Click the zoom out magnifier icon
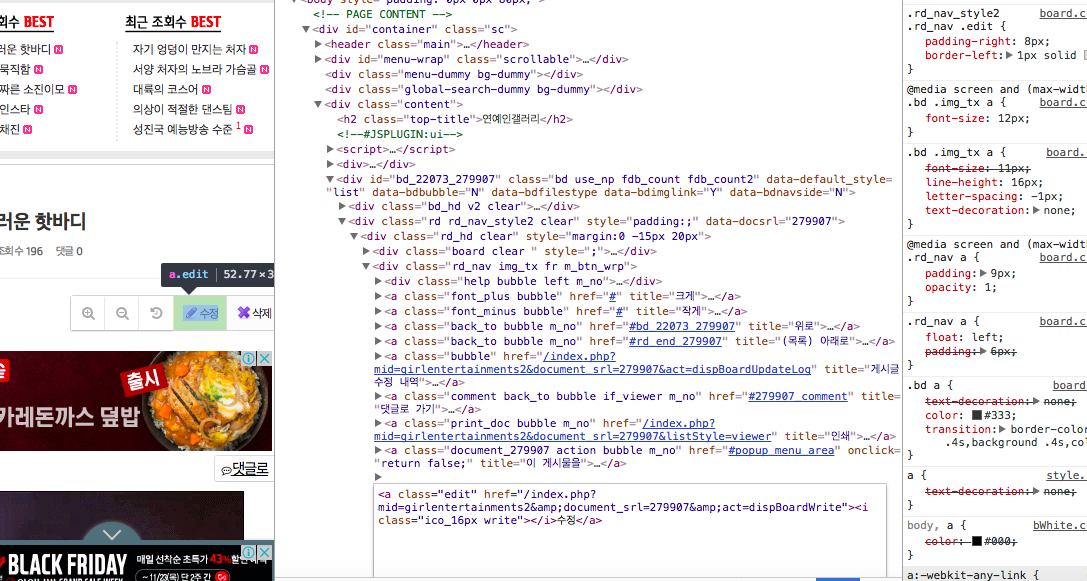The width and height of the screenshot is (1087, 581). [x=122, y=313]
